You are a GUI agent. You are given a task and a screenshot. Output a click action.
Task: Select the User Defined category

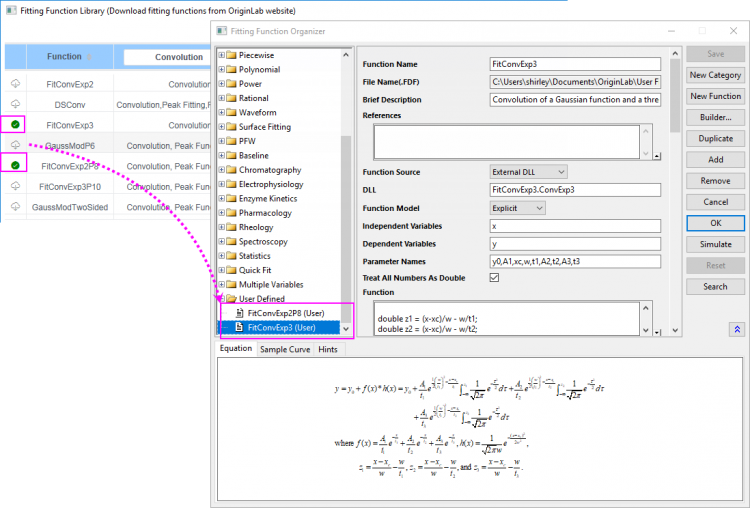click(x=262, y=299)
